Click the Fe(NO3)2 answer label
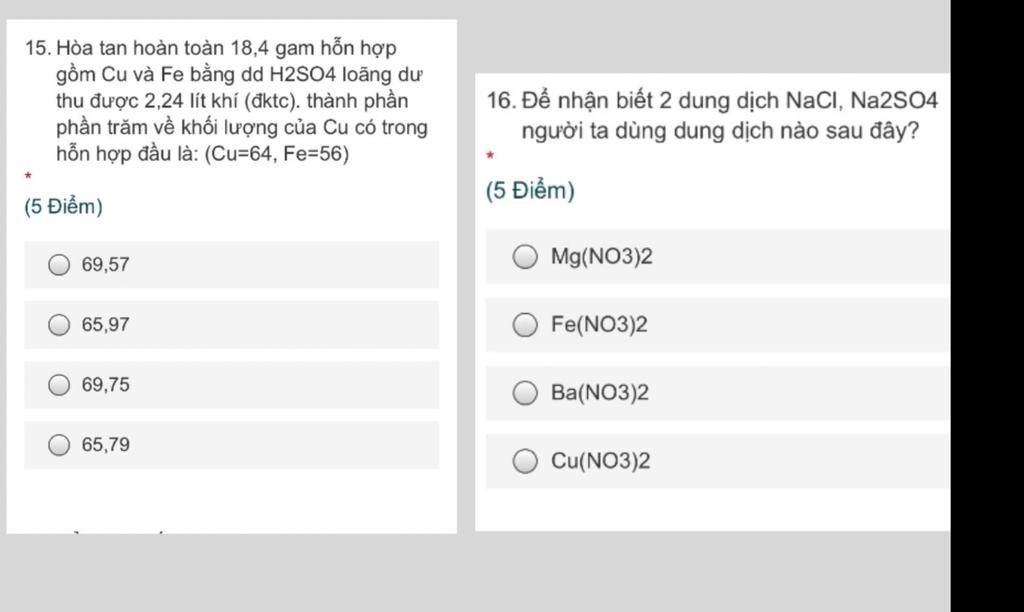 click(599, 325)
